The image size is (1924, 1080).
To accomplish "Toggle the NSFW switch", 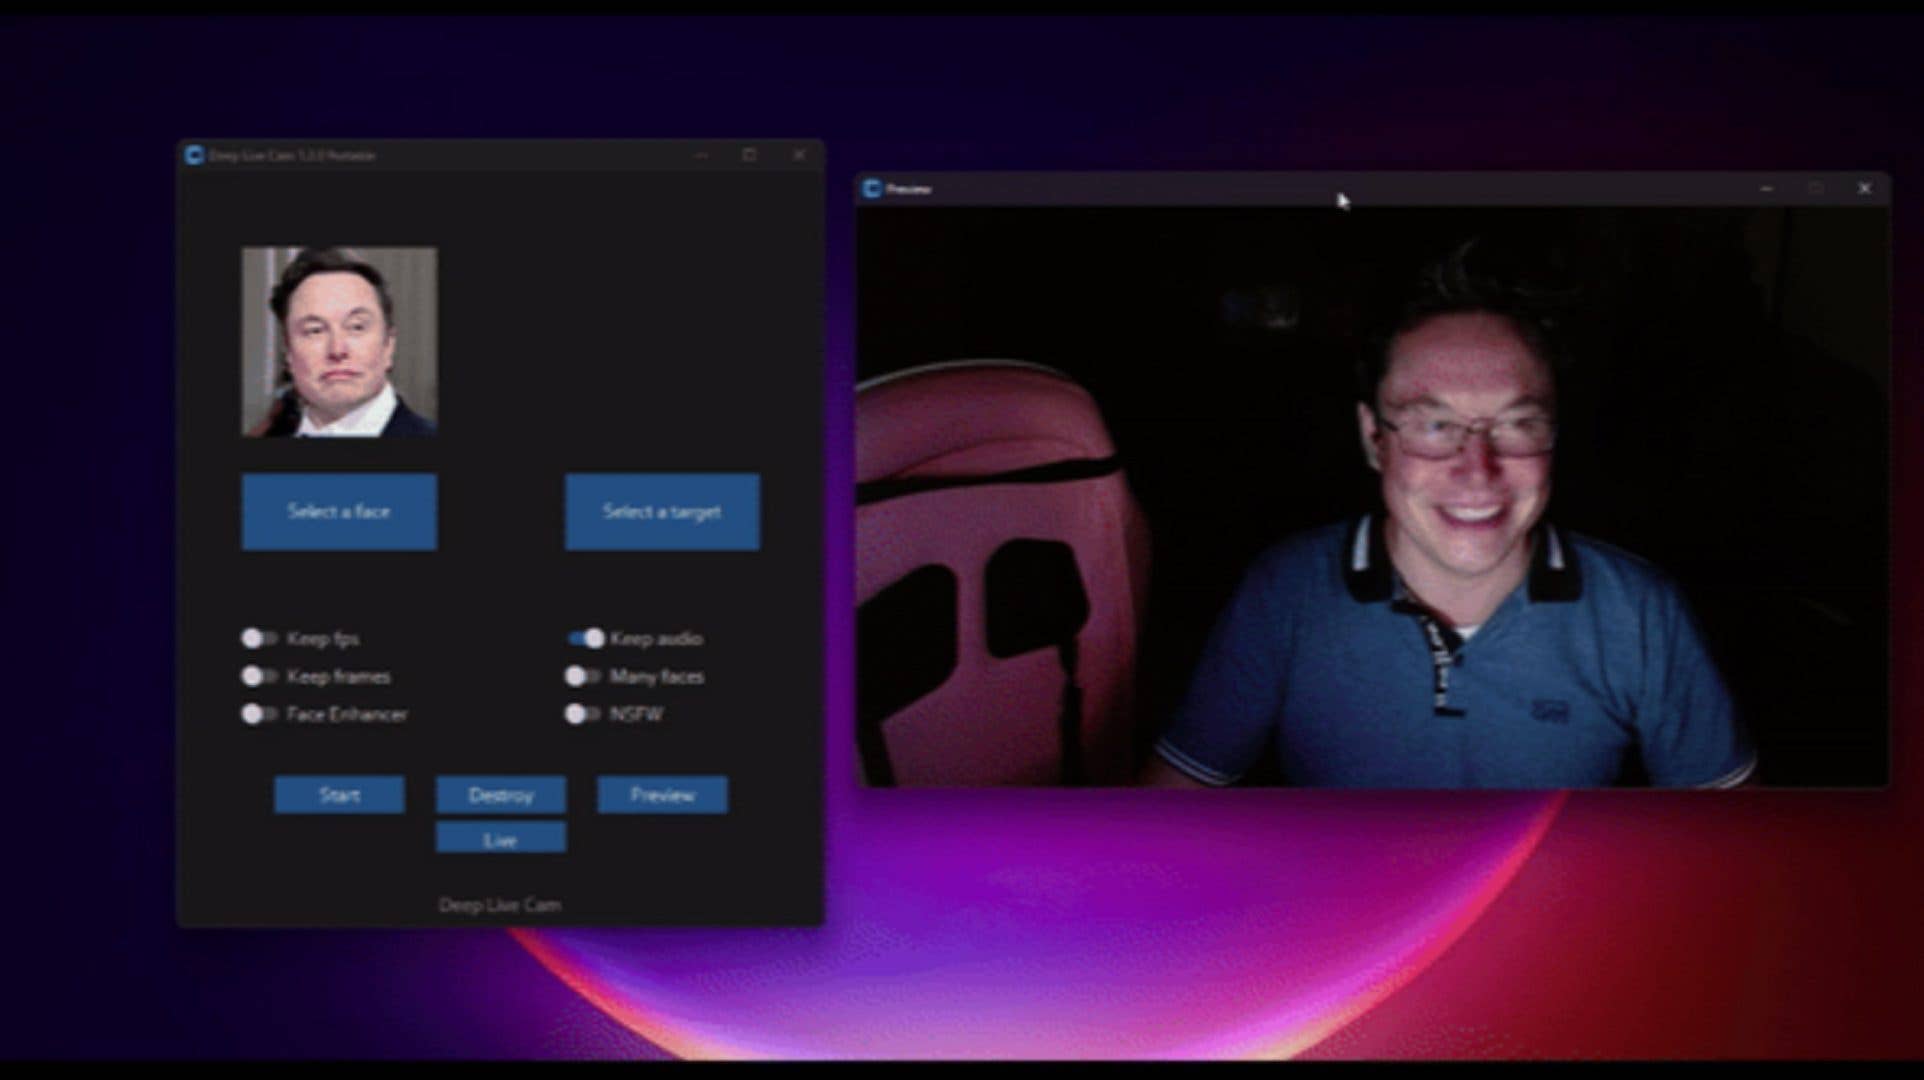I will 578,714.
